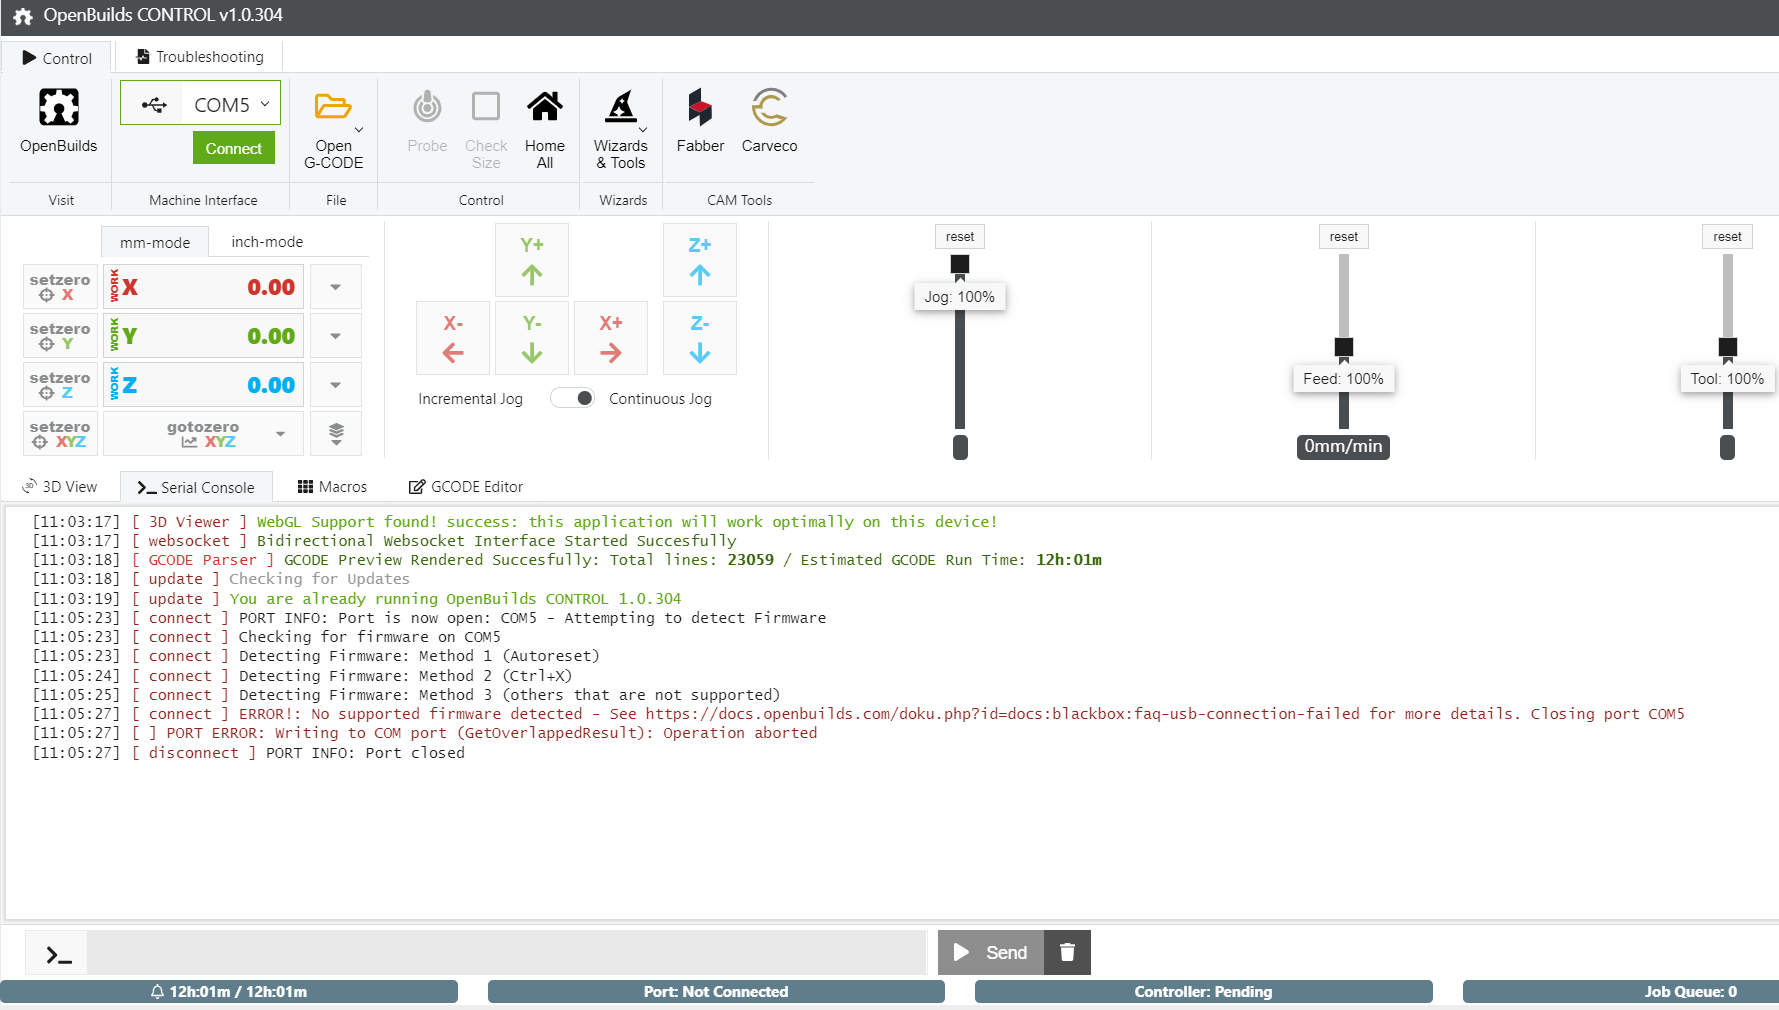Click the Controller: Pending status

[x=1203, y=992]
